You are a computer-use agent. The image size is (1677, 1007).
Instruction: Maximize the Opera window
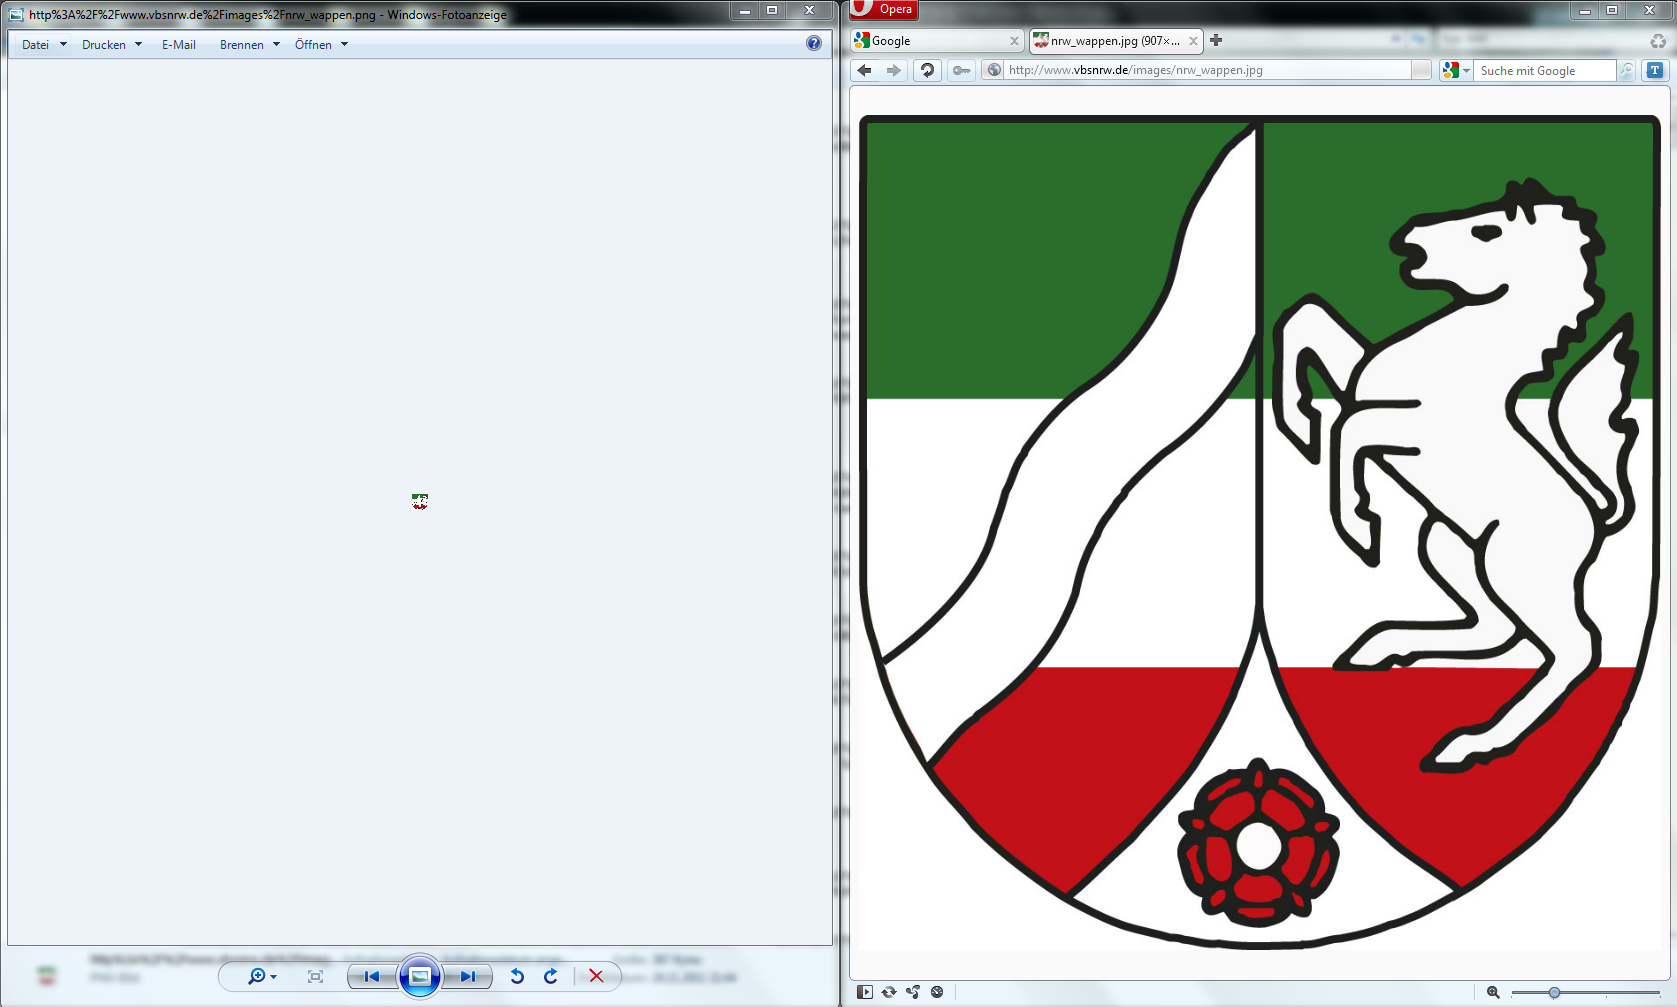click(1612, 10)
